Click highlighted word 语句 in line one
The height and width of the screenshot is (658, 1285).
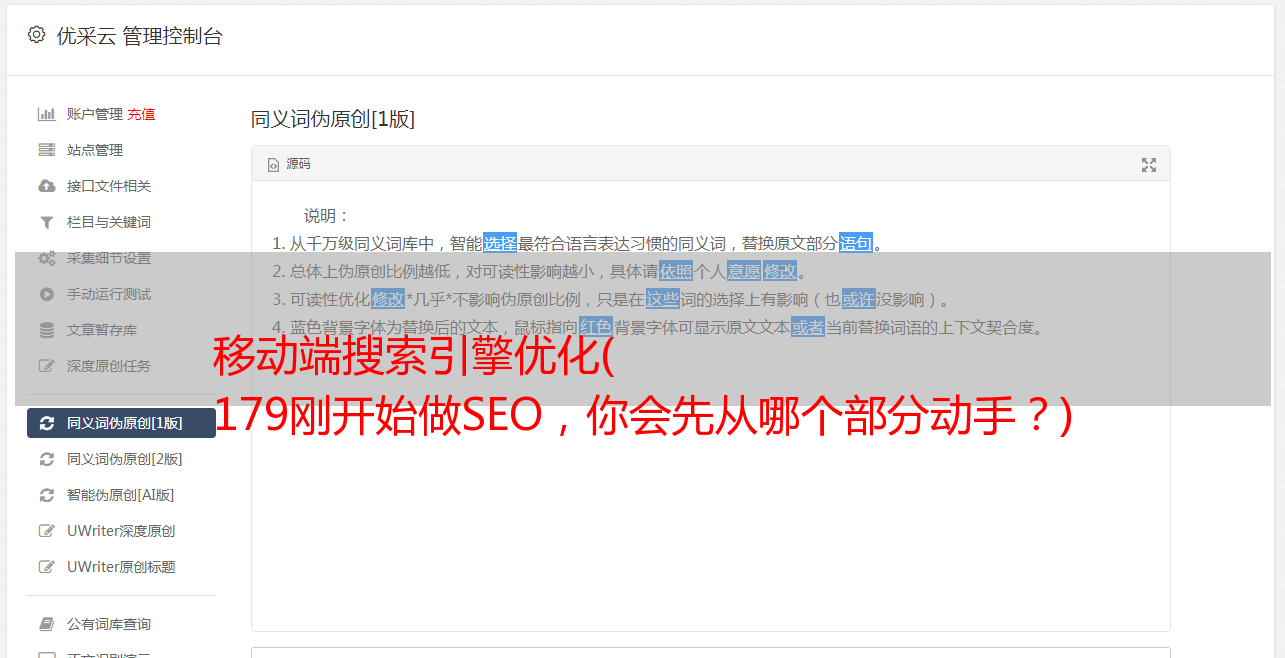[x=856, y=243]
